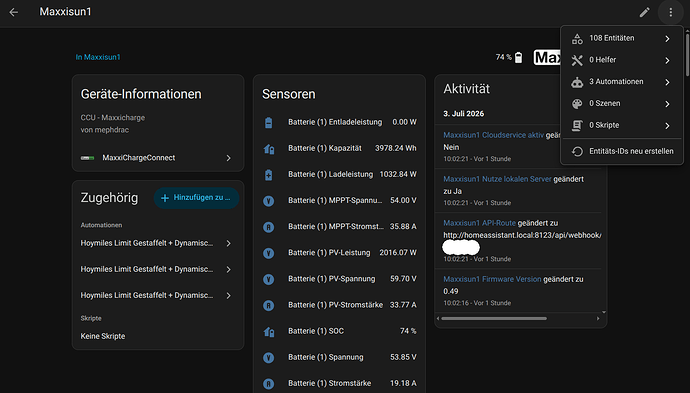Image resolution: width=690 pixels, height=393 pixels.
Task: Click the Batterie (1) PV-Stromstärke ampere icon
Action: click(268, 305)
